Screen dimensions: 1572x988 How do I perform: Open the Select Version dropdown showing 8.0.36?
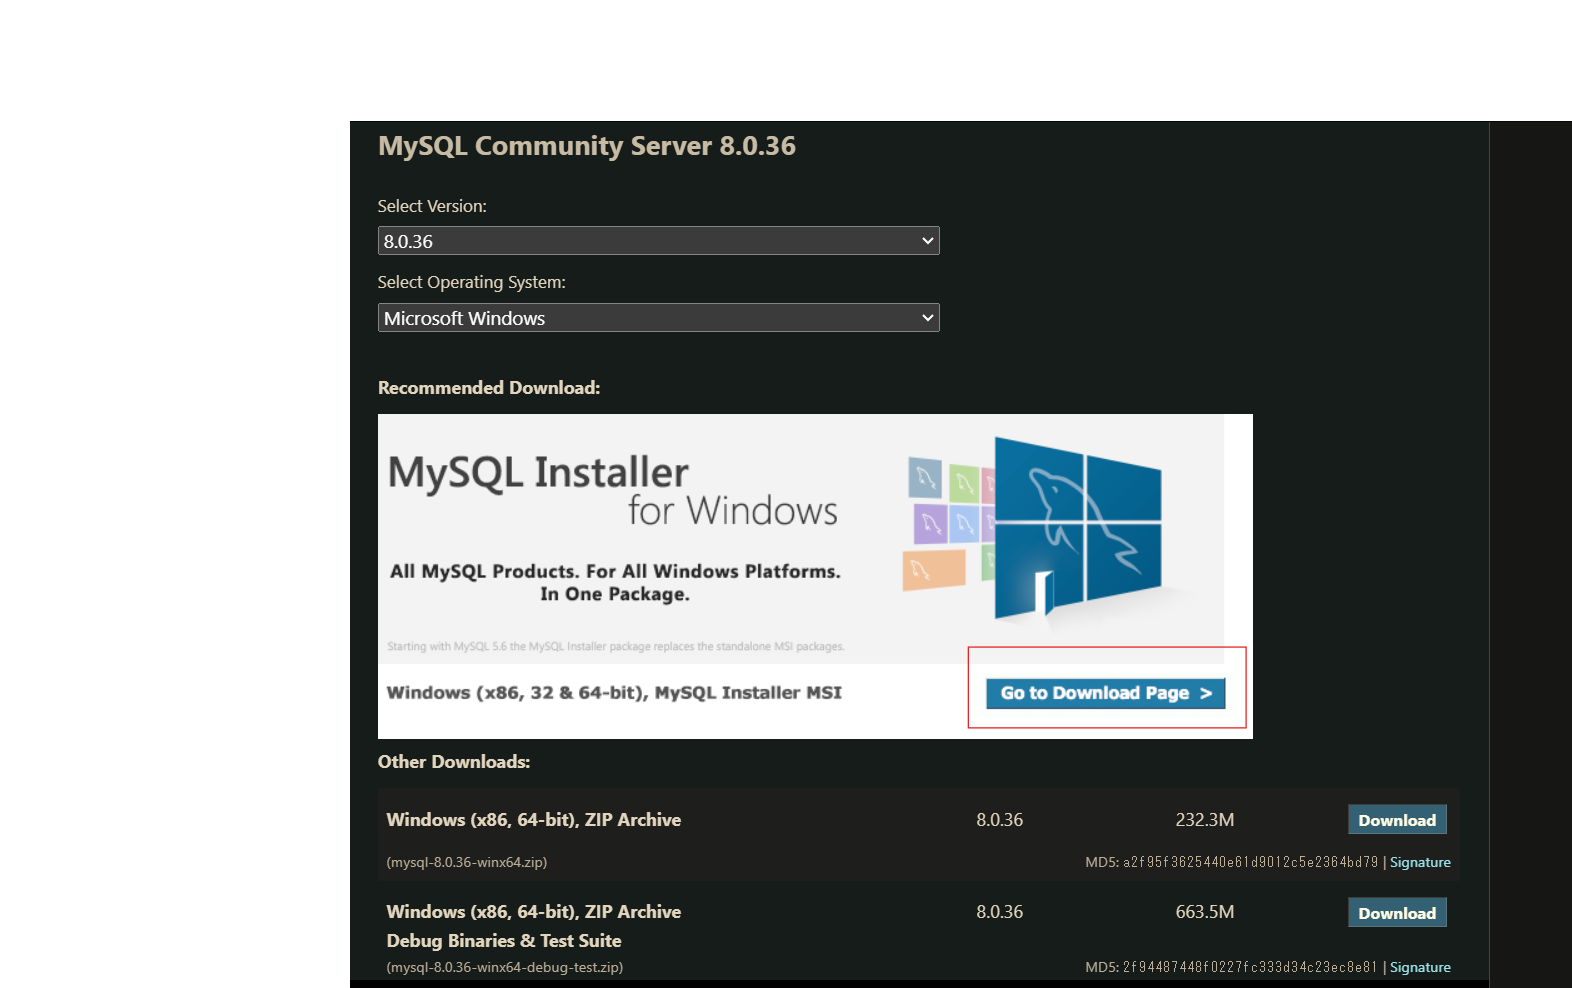click(658, 241)
